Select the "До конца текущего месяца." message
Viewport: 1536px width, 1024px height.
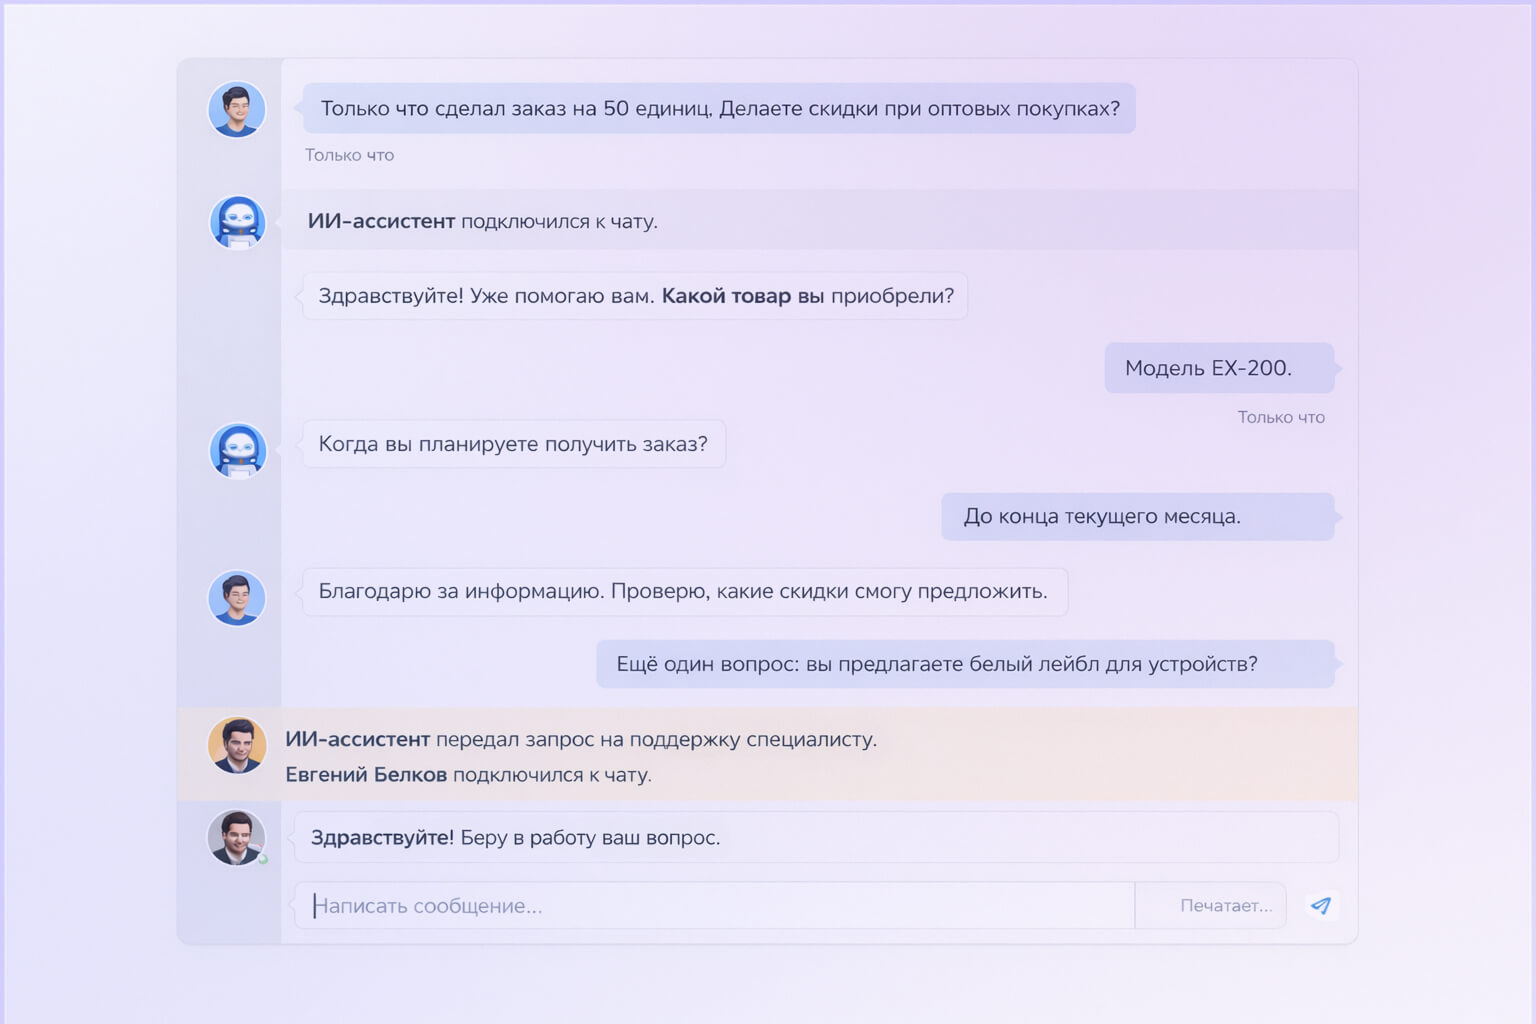[x=1137, y=516]
